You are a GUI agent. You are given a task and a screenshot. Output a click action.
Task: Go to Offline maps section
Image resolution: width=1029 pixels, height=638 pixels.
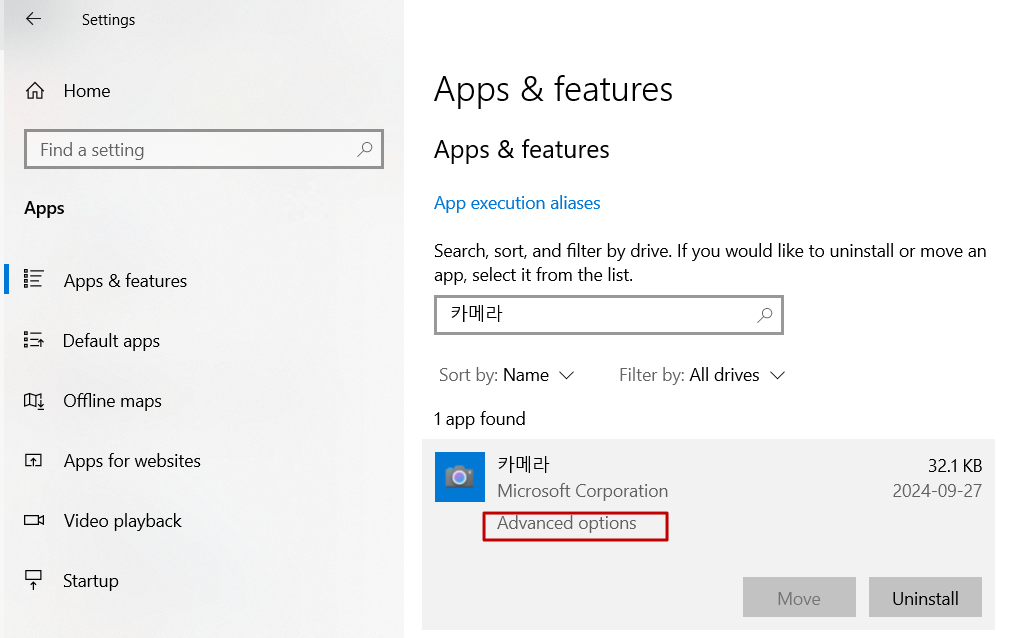[x=112, y=400]
